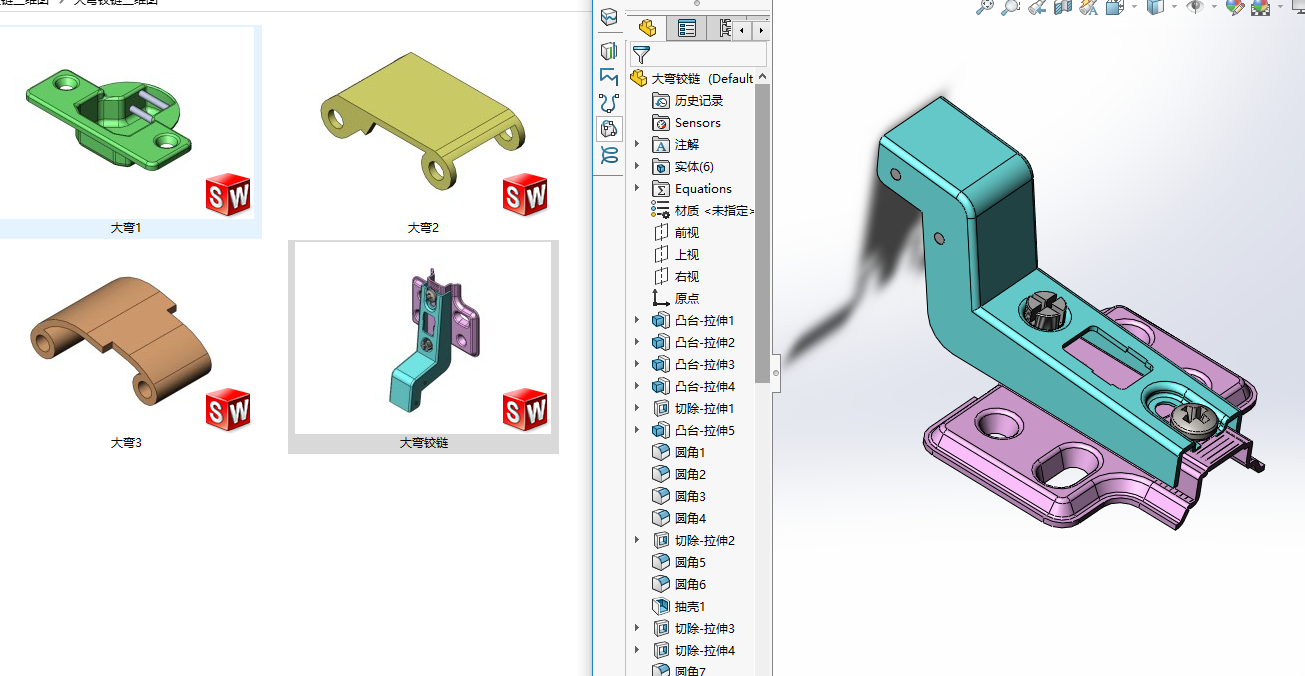Click the left tab-scroll arrow

click(x=743, y=31)
